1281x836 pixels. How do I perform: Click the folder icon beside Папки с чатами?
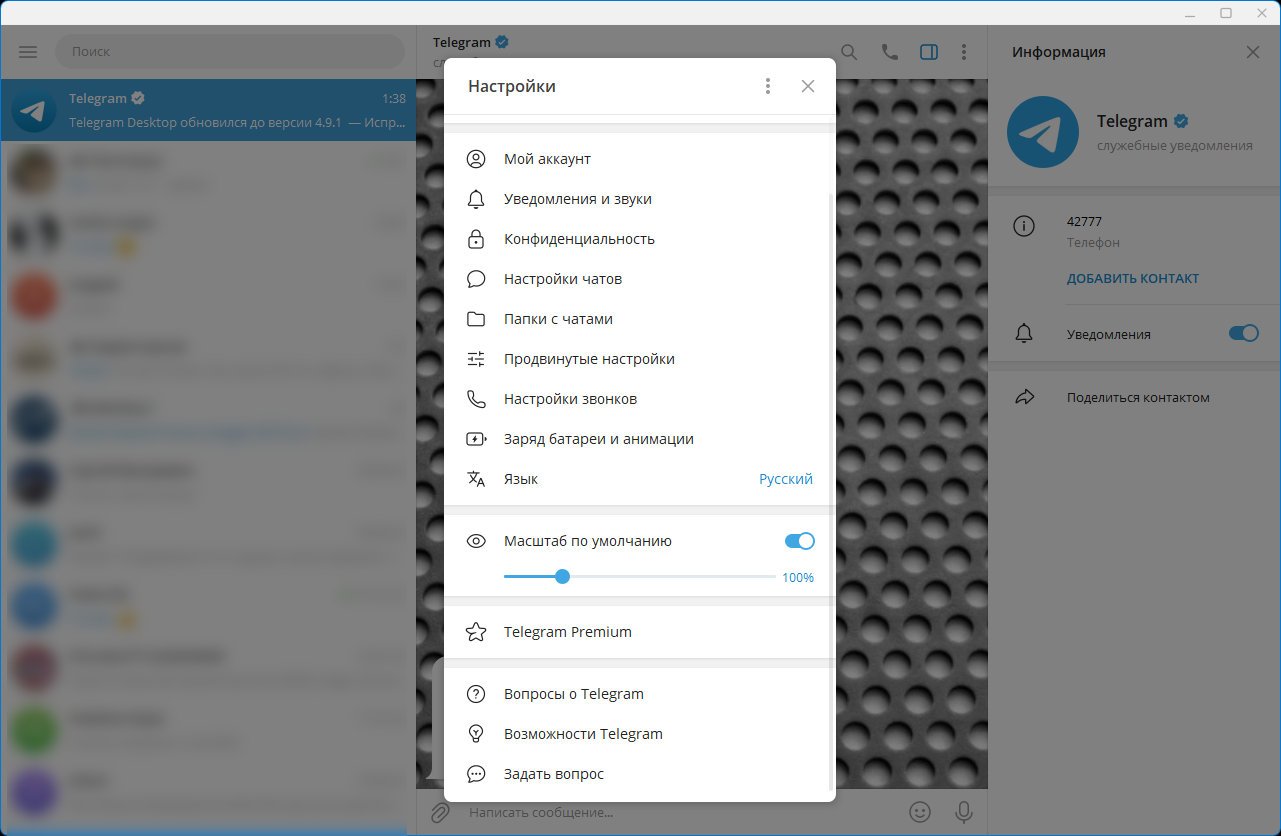tap(476, 319)
